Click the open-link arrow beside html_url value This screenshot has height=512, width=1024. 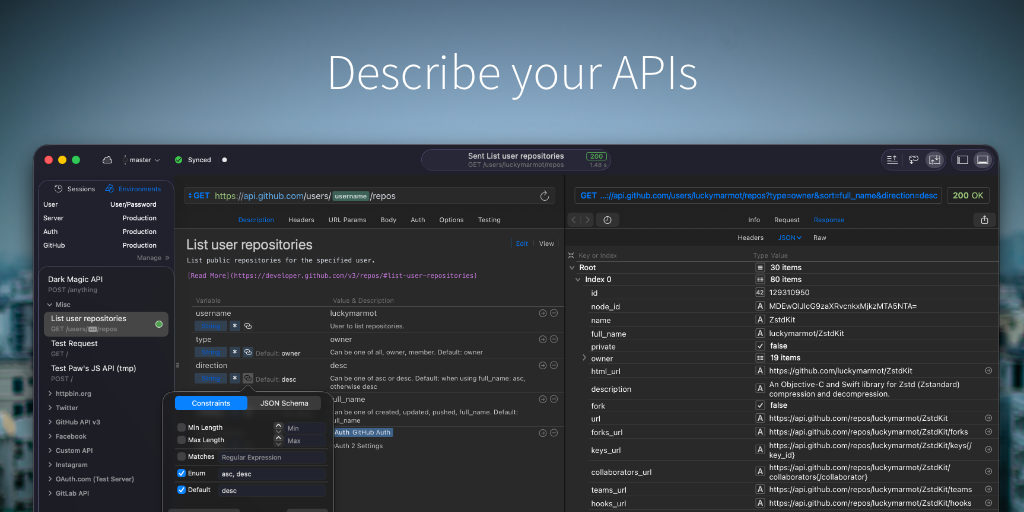pyautogui.click(x=988, y=370)
